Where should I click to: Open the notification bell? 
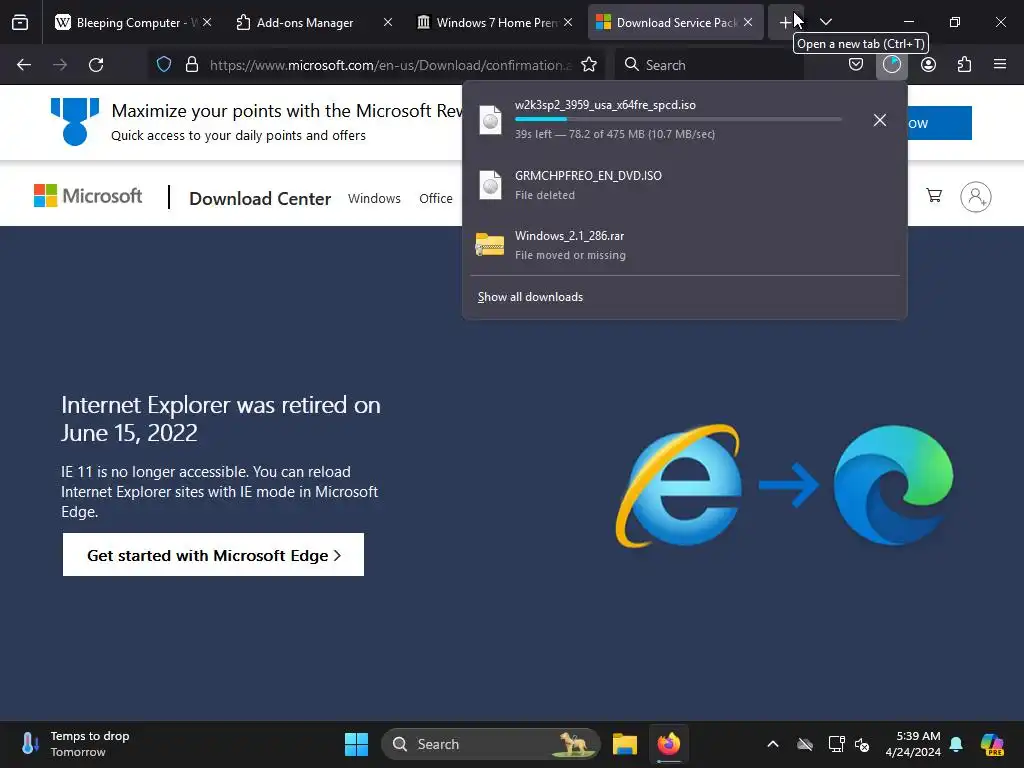click(956, 744)
